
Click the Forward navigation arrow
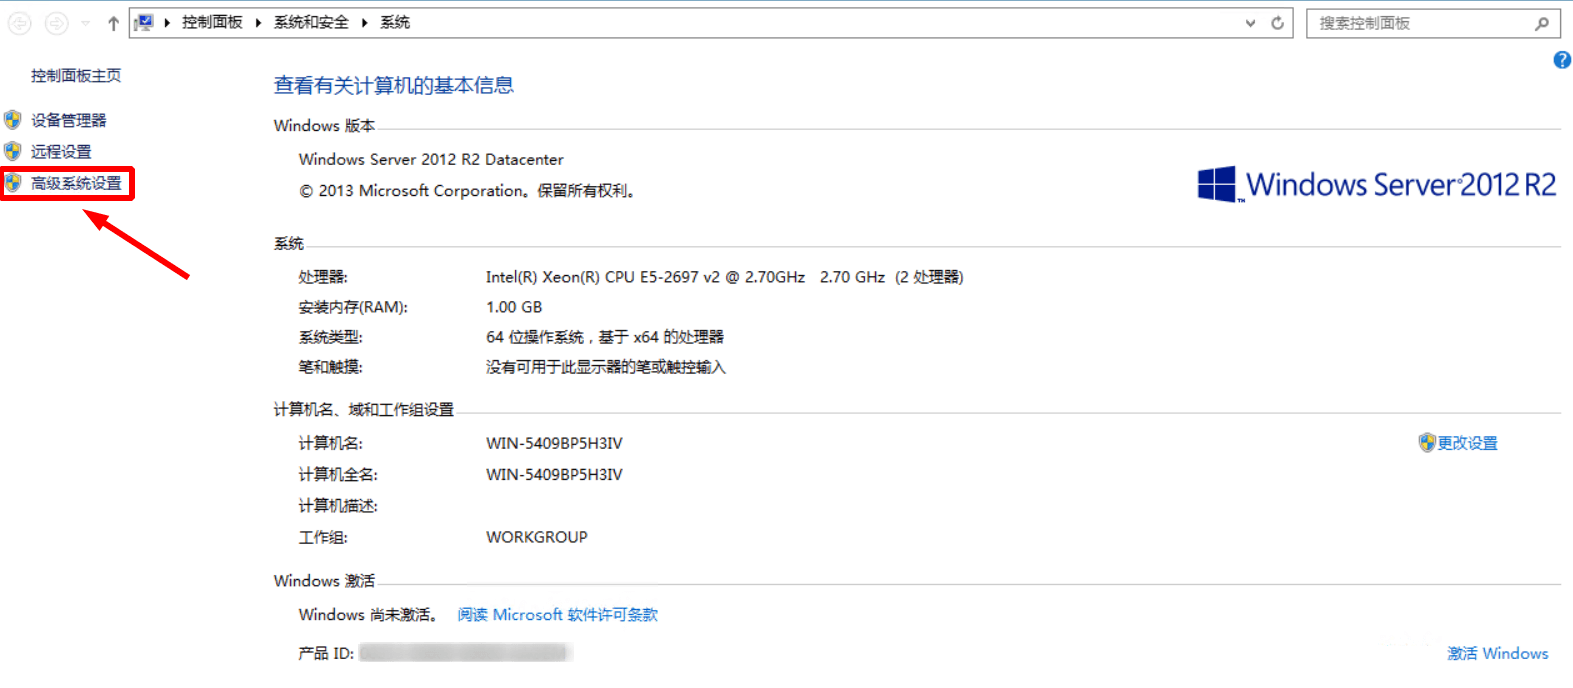point(57,23)
